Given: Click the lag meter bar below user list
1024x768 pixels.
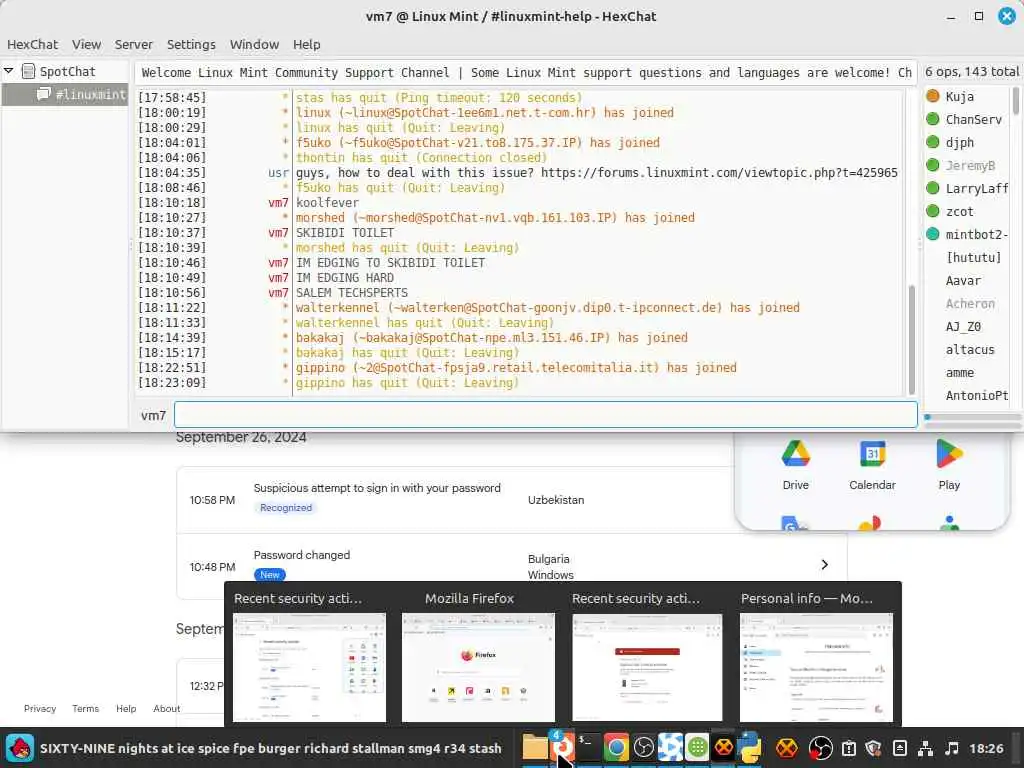Looking at the screenshot, I should click(971, 417).
